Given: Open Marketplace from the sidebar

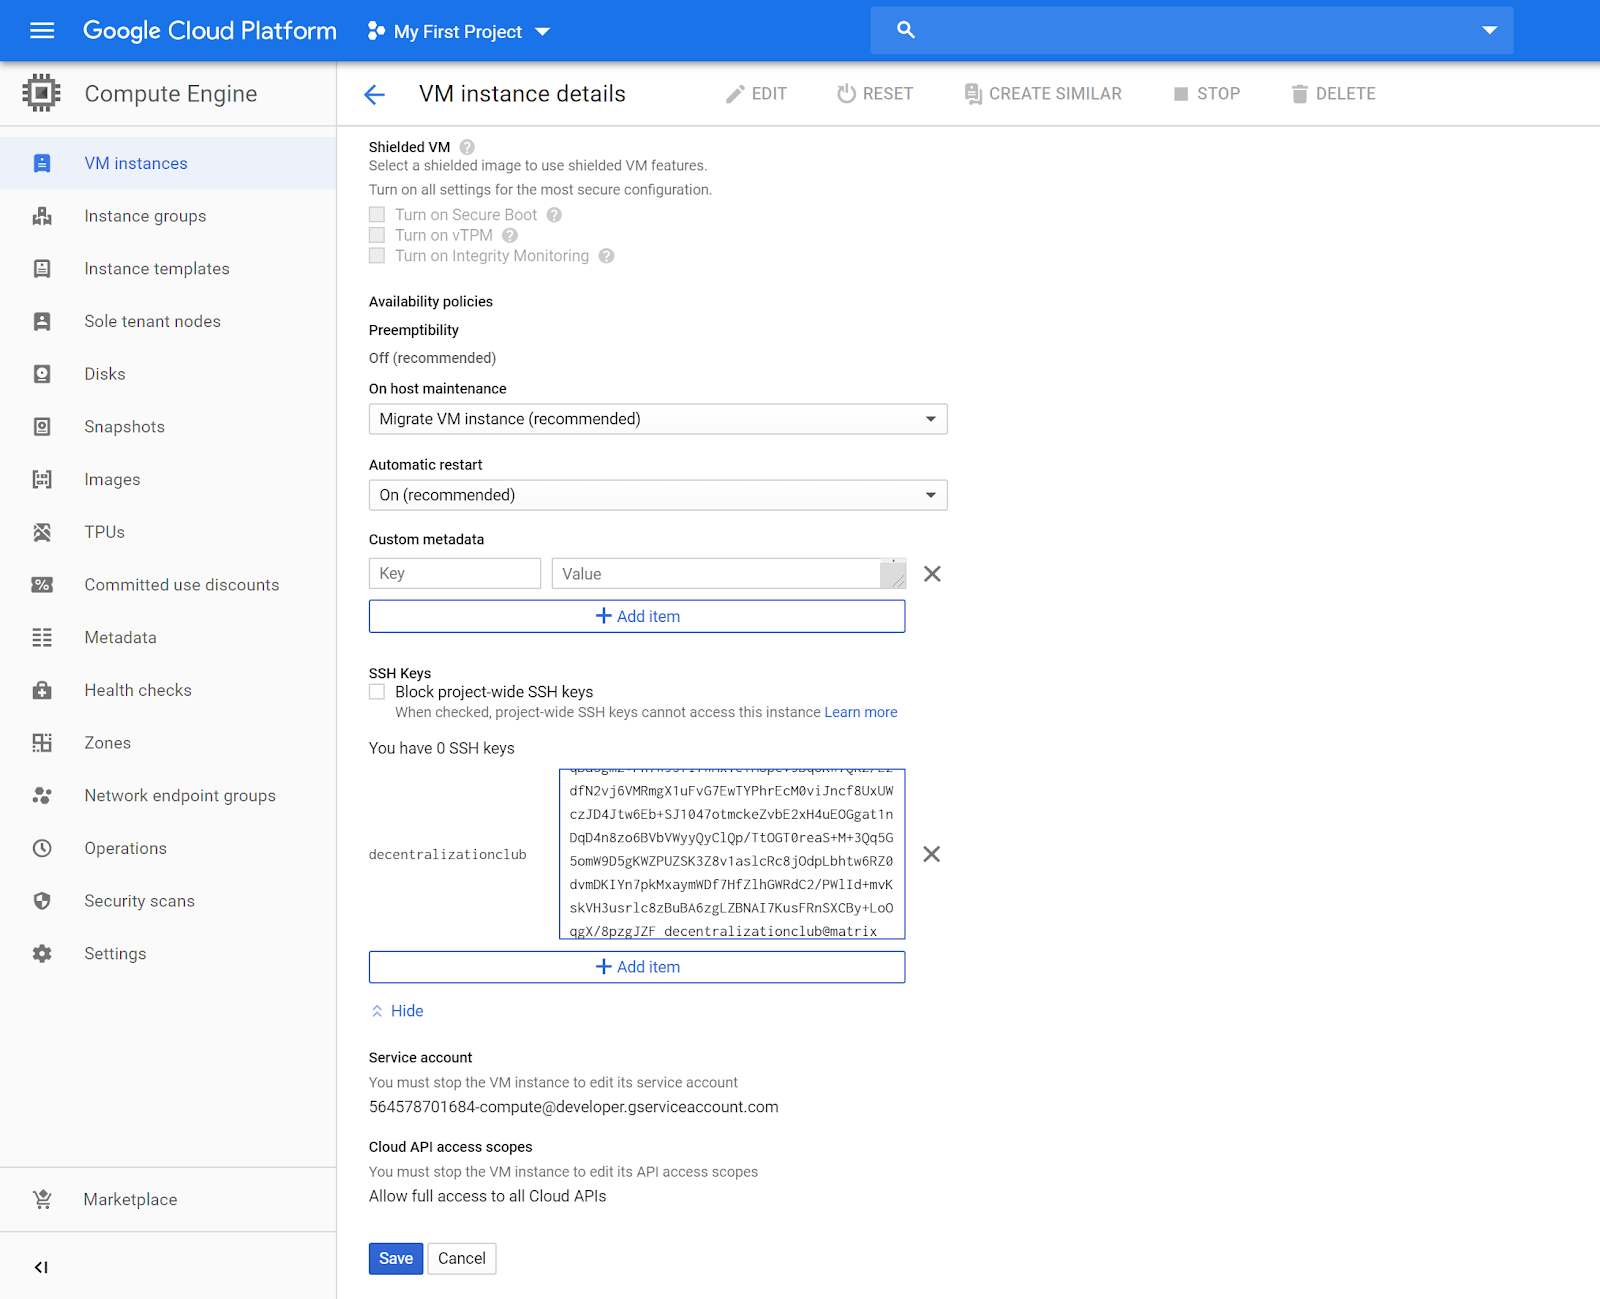Looking at the screenshot, I should click(x=130, y=1199).
